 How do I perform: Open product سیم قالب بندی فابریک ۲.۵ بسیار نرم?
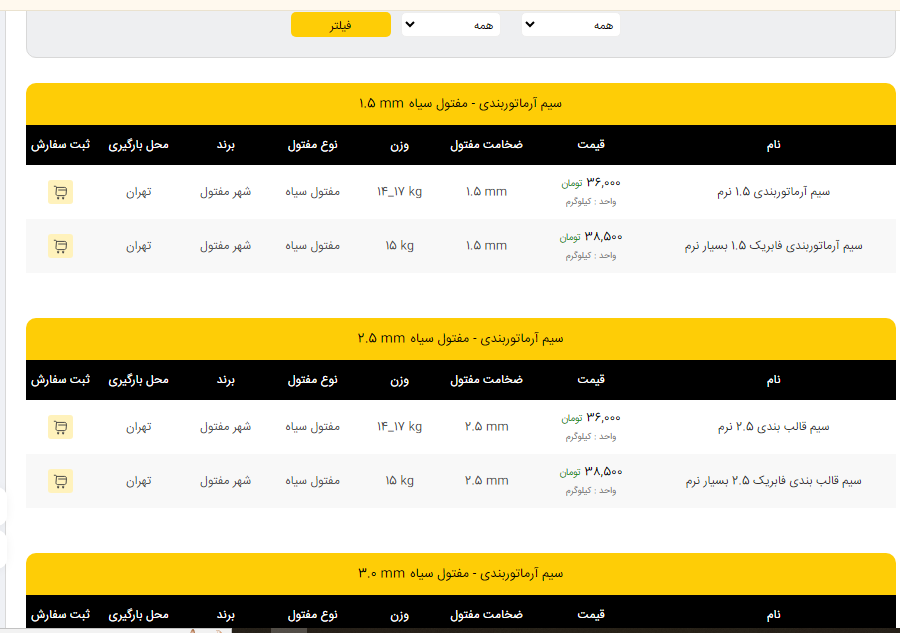[773, 481]
